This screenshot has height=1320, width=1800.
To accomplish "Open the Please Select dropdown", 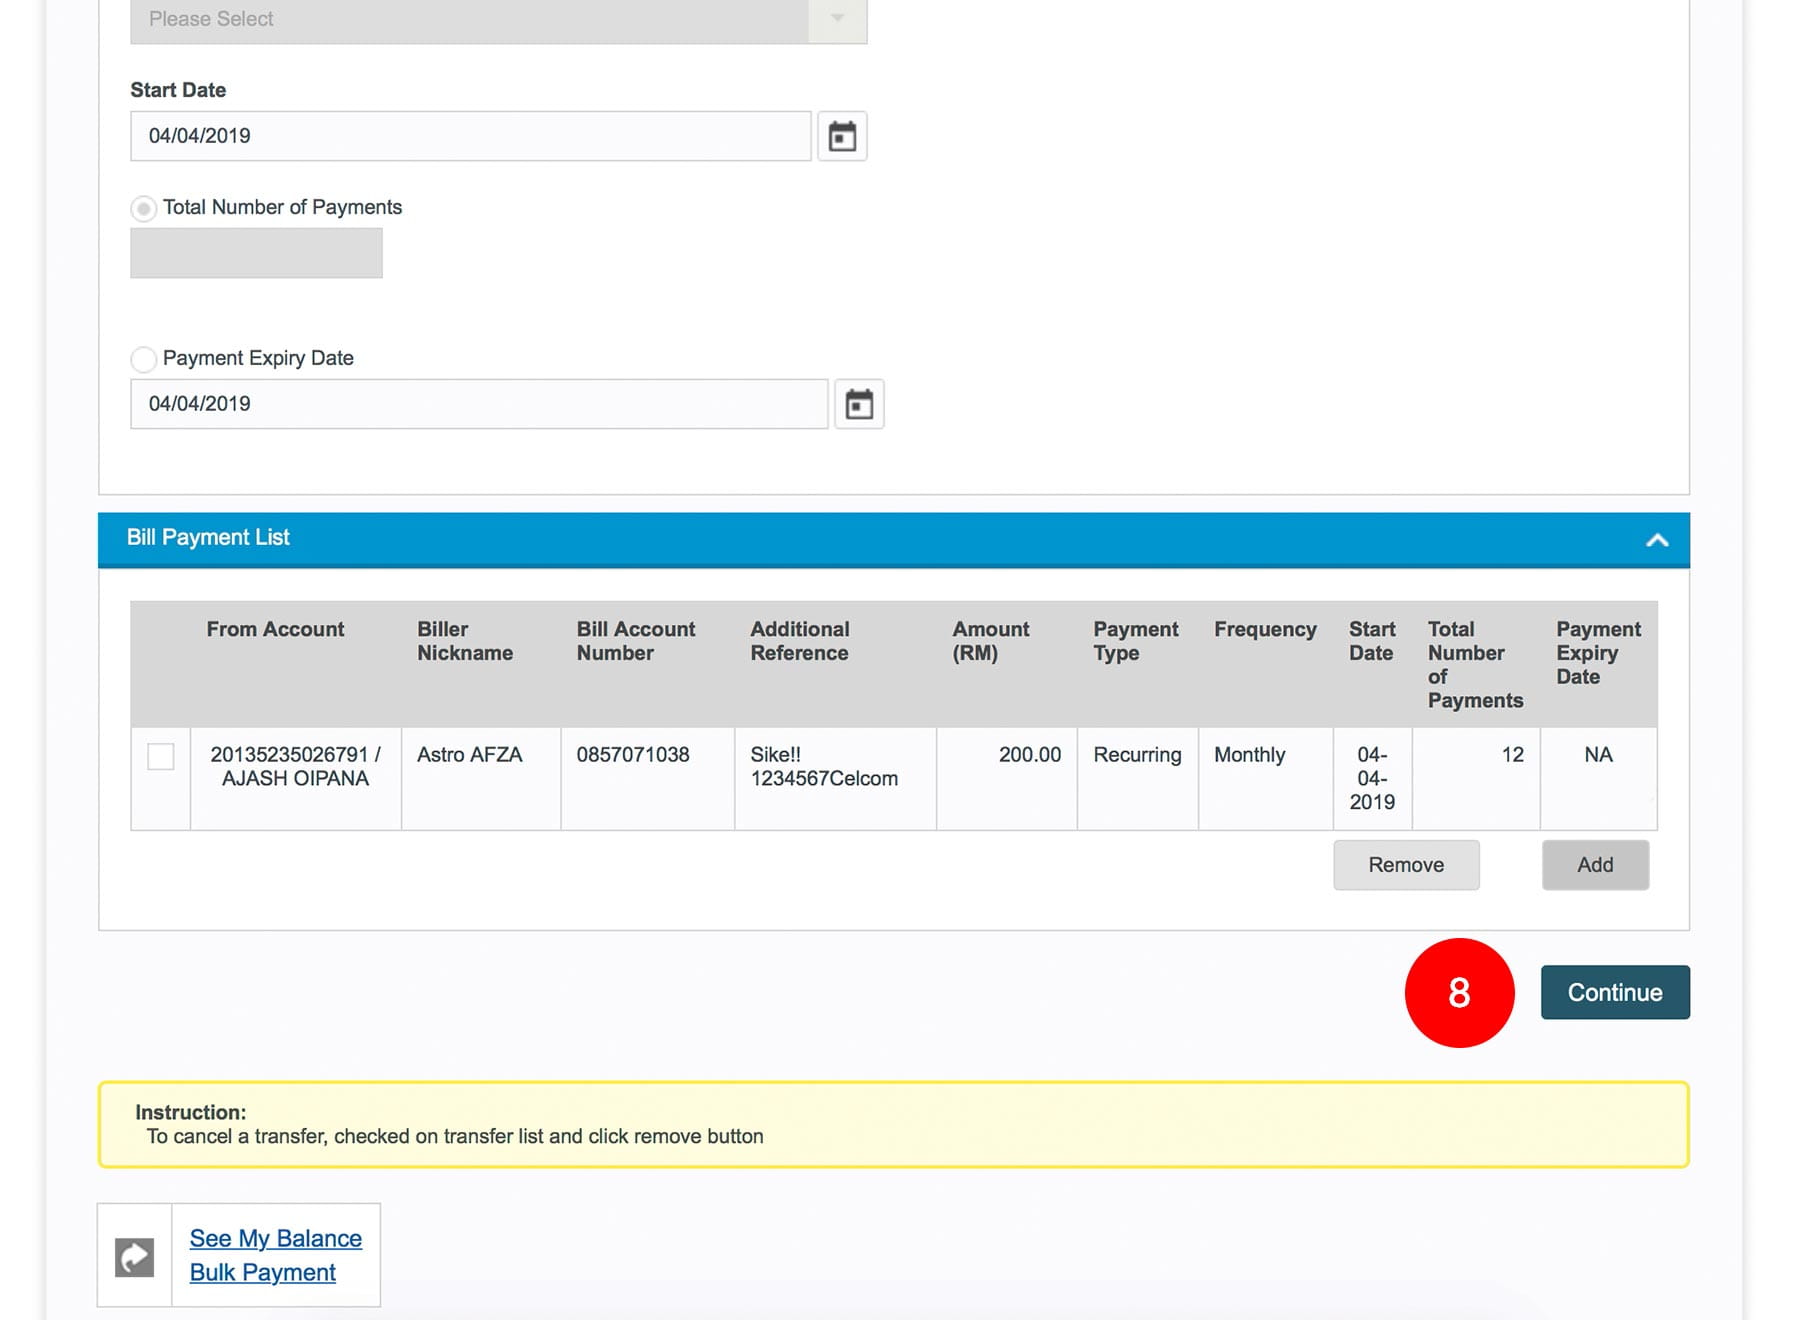I will 470,19.
